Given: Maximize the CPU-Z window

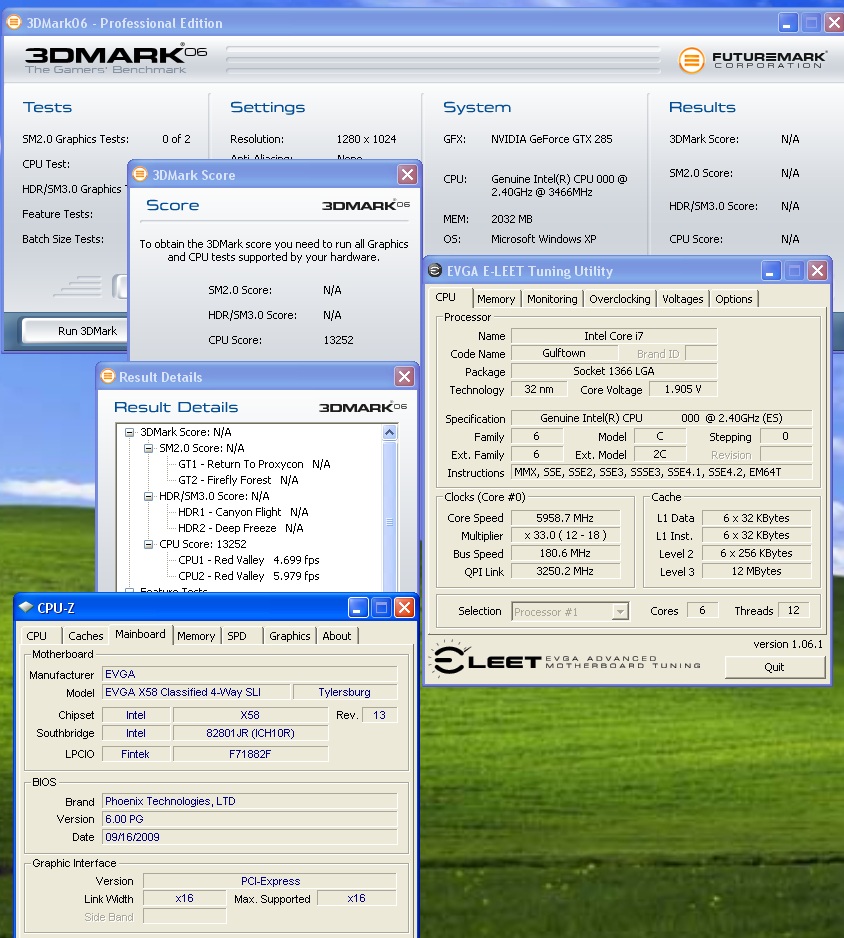Looking at the screenshot, I should pos(381,608).
